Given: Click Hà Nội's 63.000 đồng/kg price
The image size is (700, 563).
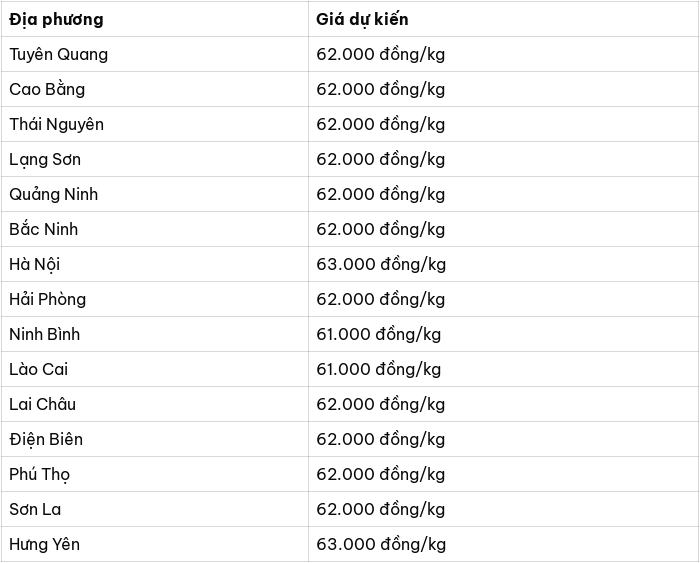Looking at the screenshot, I should 381,264.
